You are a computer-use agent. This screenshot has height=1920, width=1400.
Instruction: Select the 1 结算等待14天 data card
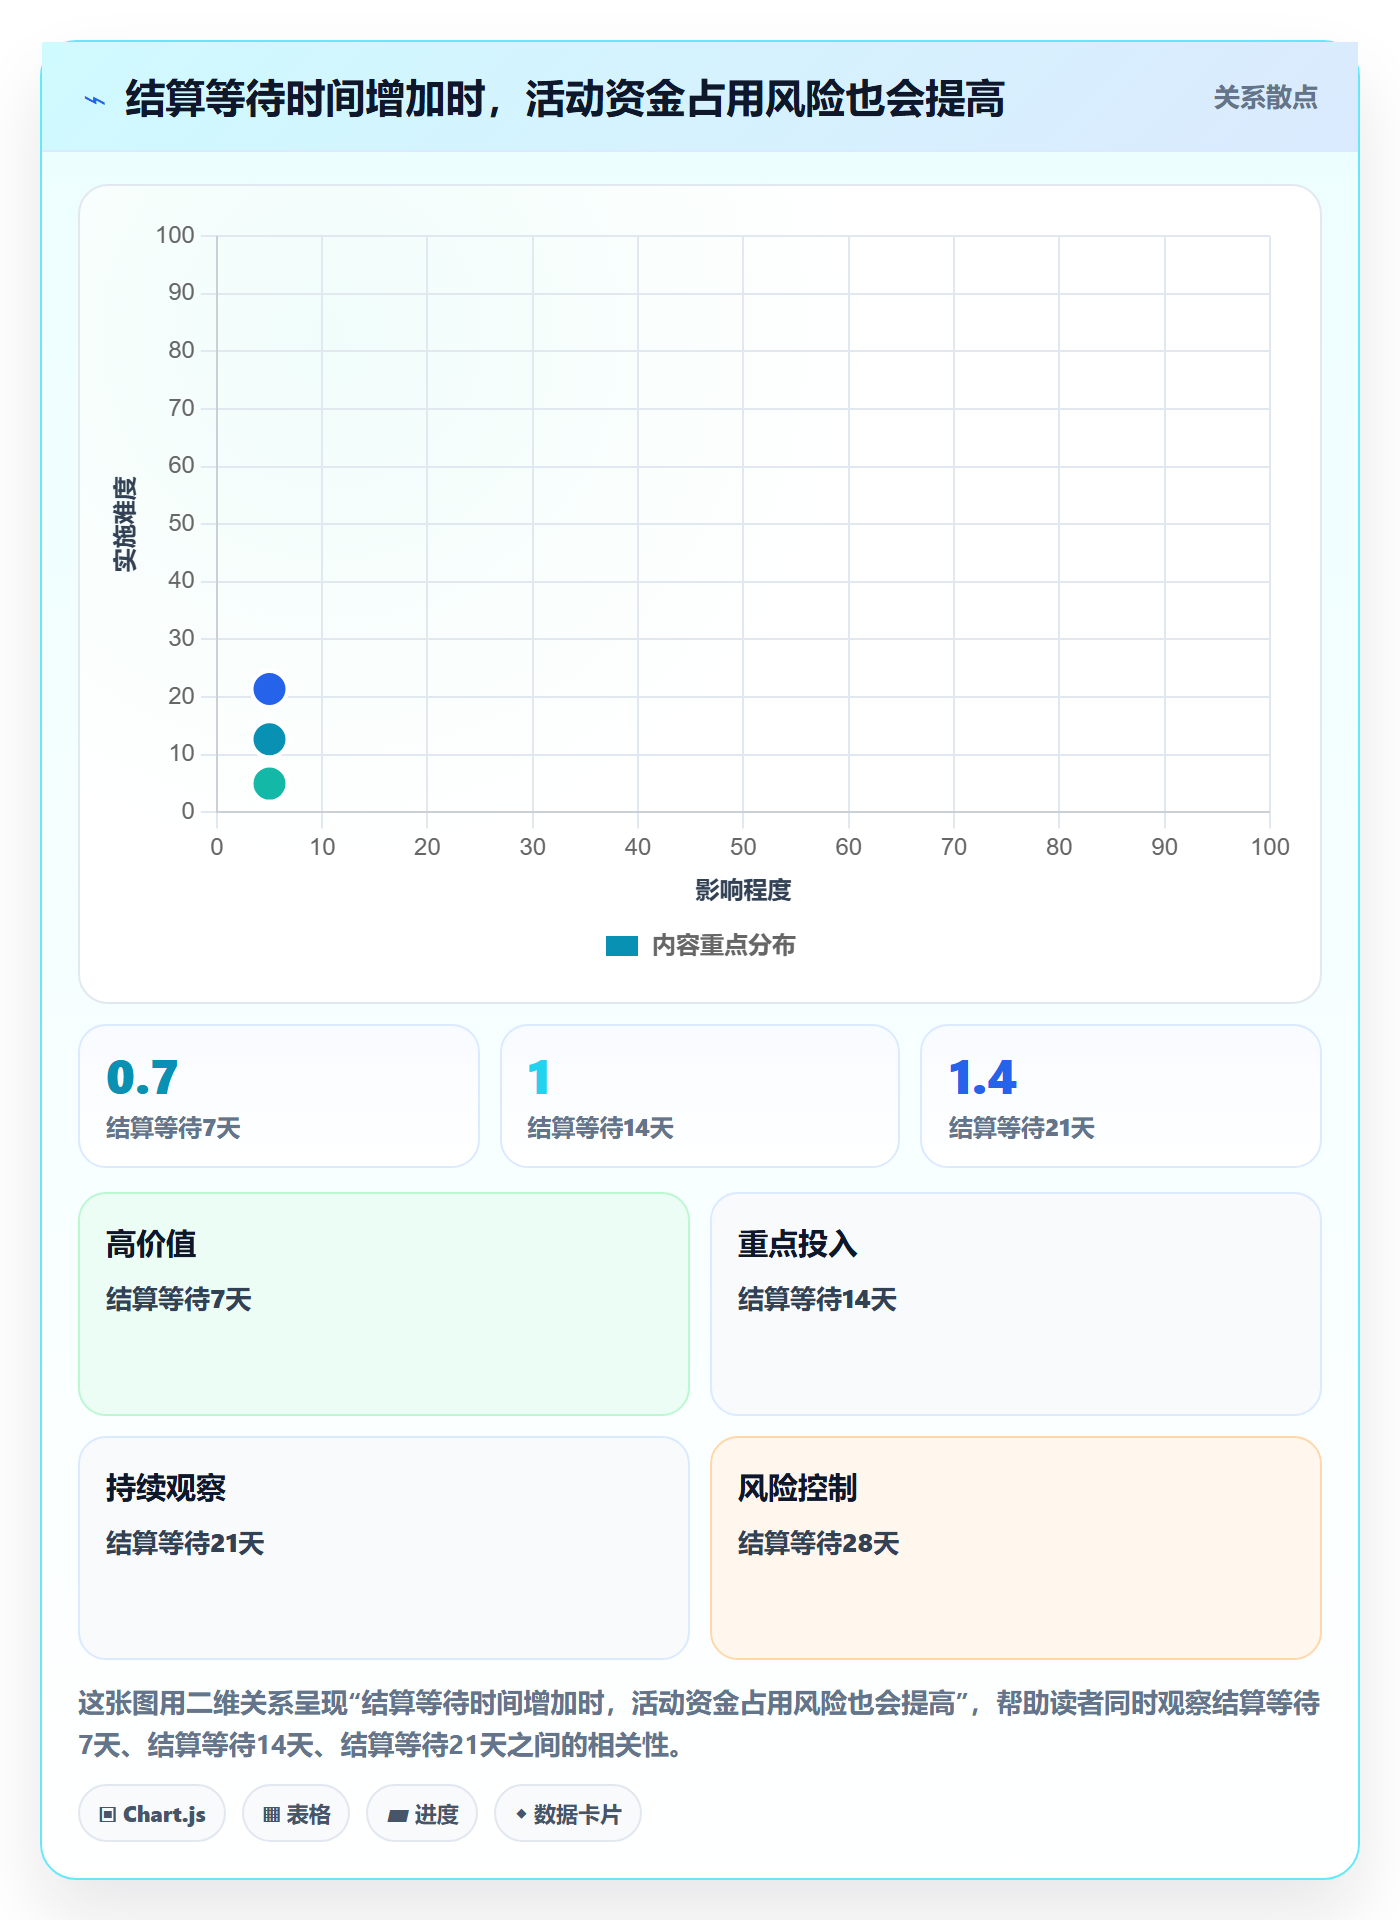point(700,1096)
